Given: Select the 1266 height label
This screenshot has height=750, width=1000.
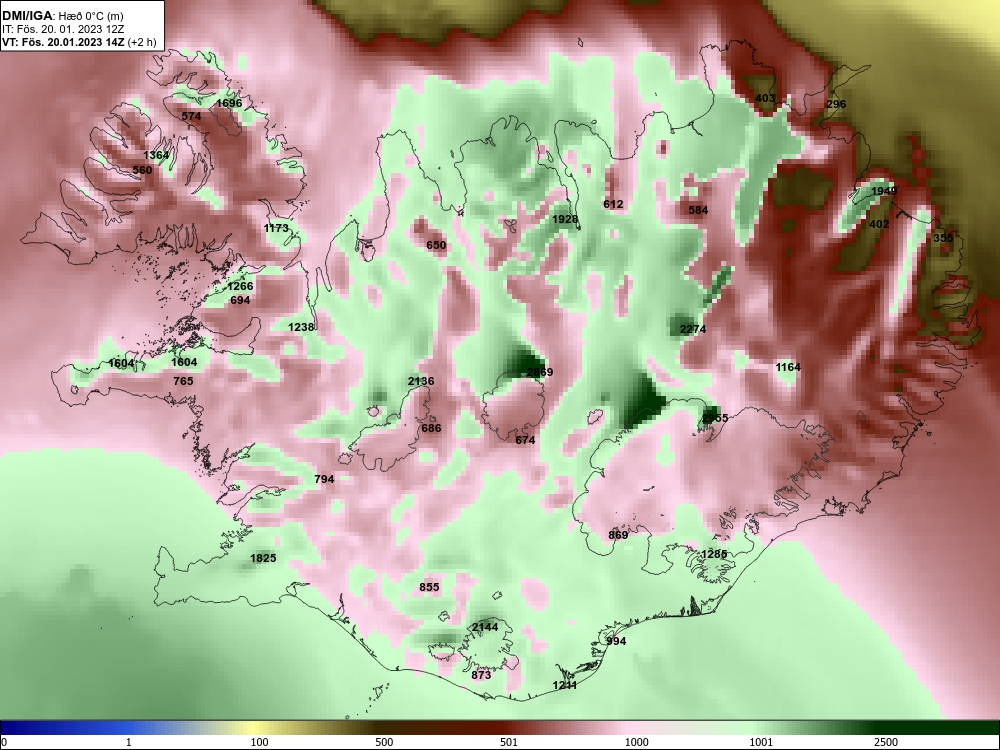Looking at the screenshot, I should coord(240,286).
